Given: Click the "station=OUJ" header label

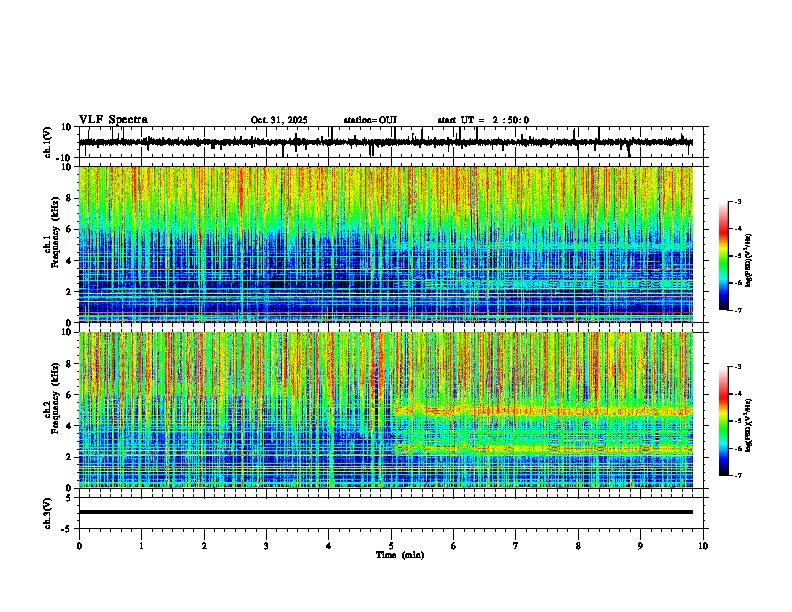Looking at the screenshot, I should [x=370, y=120].
